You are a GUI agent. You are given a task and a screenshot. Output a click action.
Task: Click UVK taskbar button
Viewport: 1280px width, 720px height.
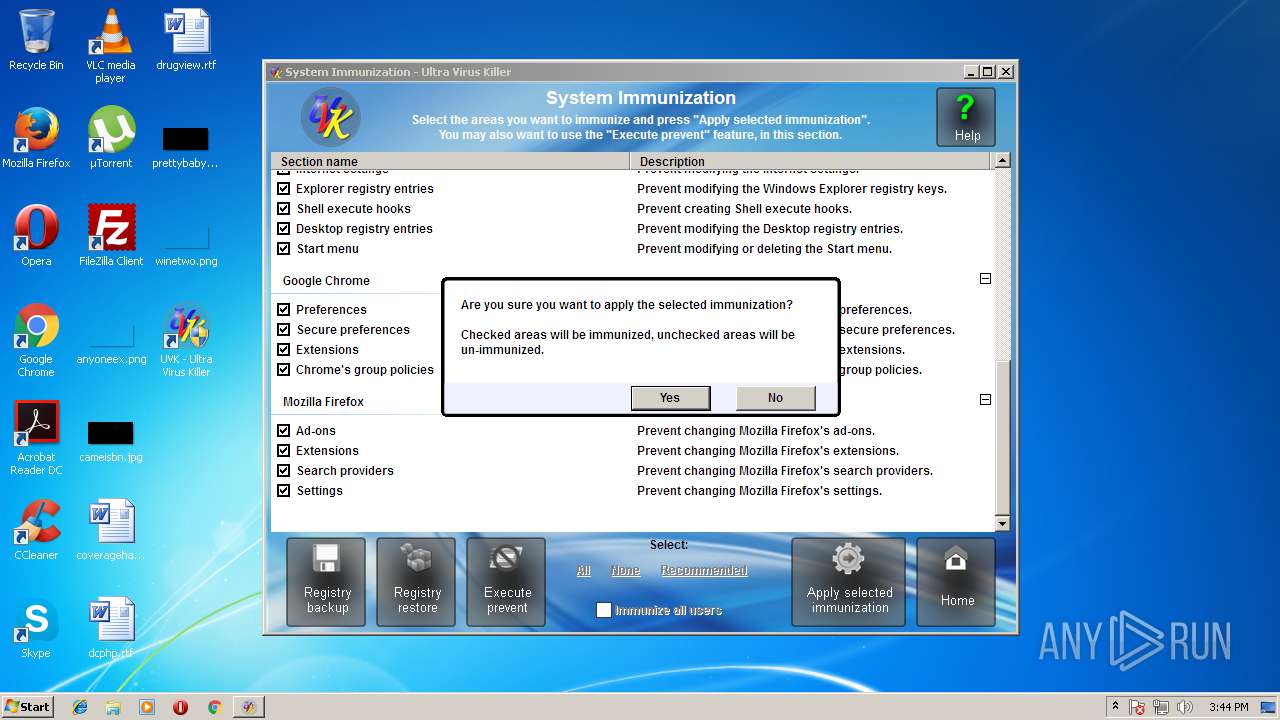(x=248, y=707)
